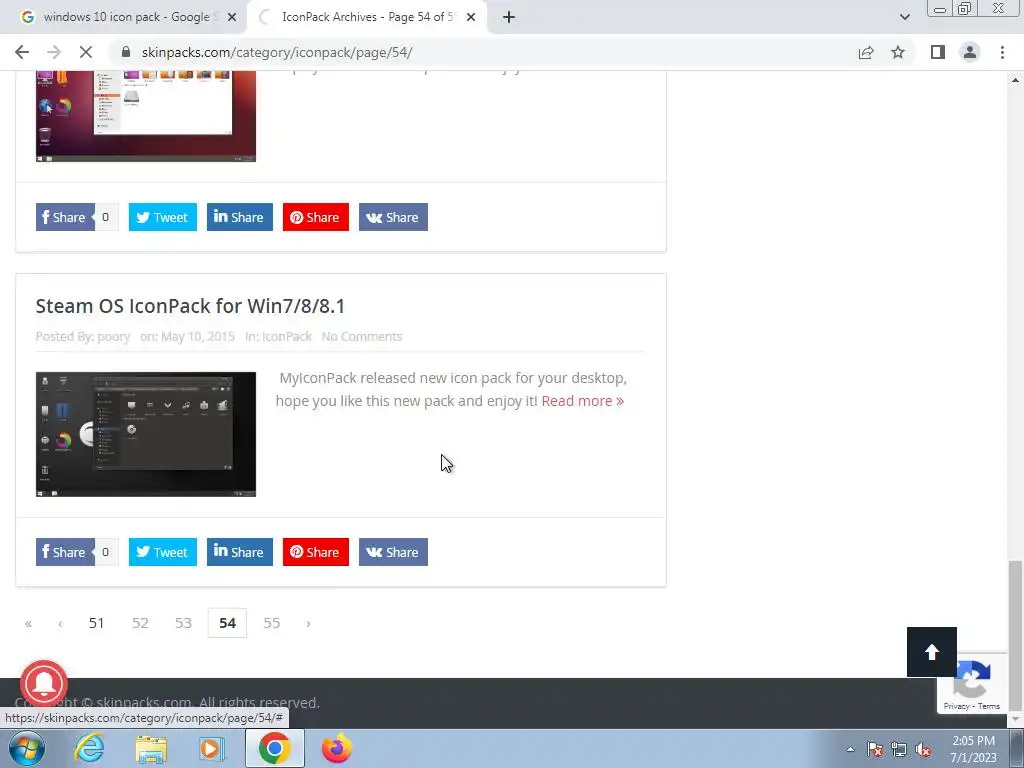This screenshot has height=768, width=1024.
Task: Open a new tab with the plus button
Action: tap(509, 17)
